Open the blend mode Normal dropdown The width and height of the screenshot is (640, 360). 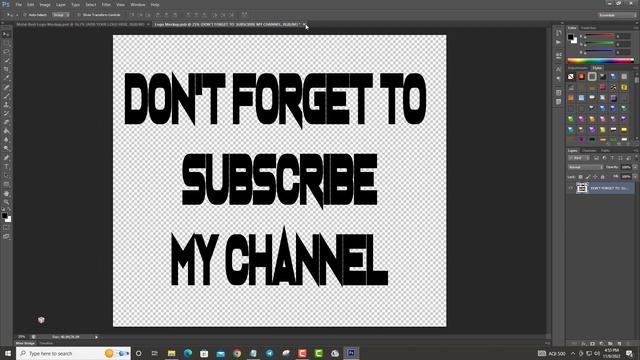(585, 167)
